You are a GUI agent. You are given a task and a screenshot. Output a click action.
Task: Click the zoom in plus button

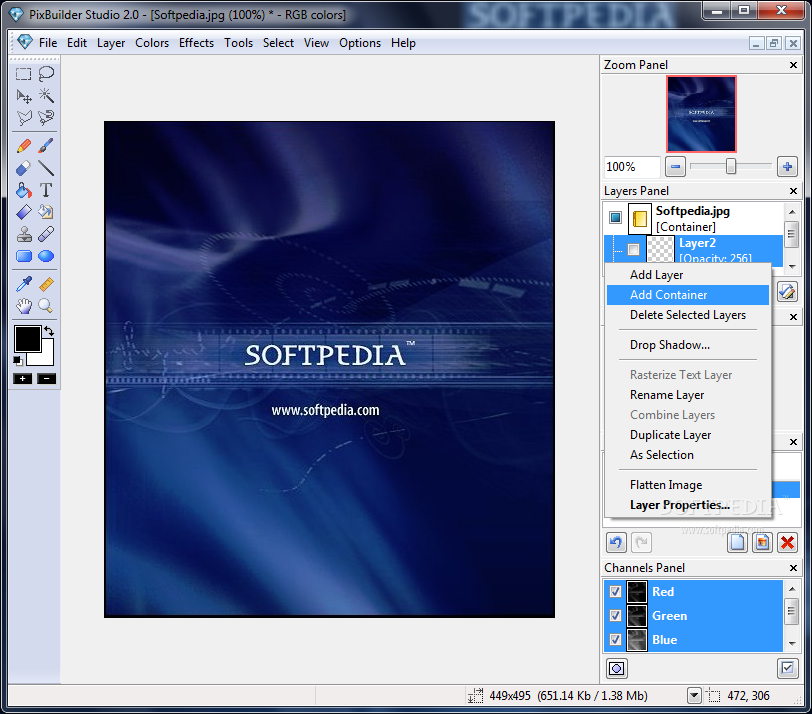pos(787,167)
